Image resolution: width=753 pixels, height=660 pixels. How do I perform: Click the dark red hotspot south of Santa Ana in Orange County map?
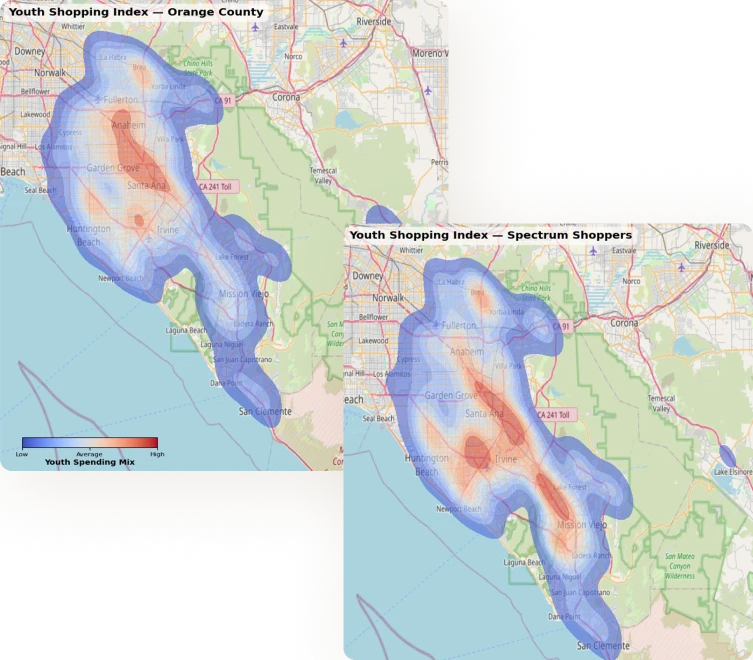coord(139,220)
